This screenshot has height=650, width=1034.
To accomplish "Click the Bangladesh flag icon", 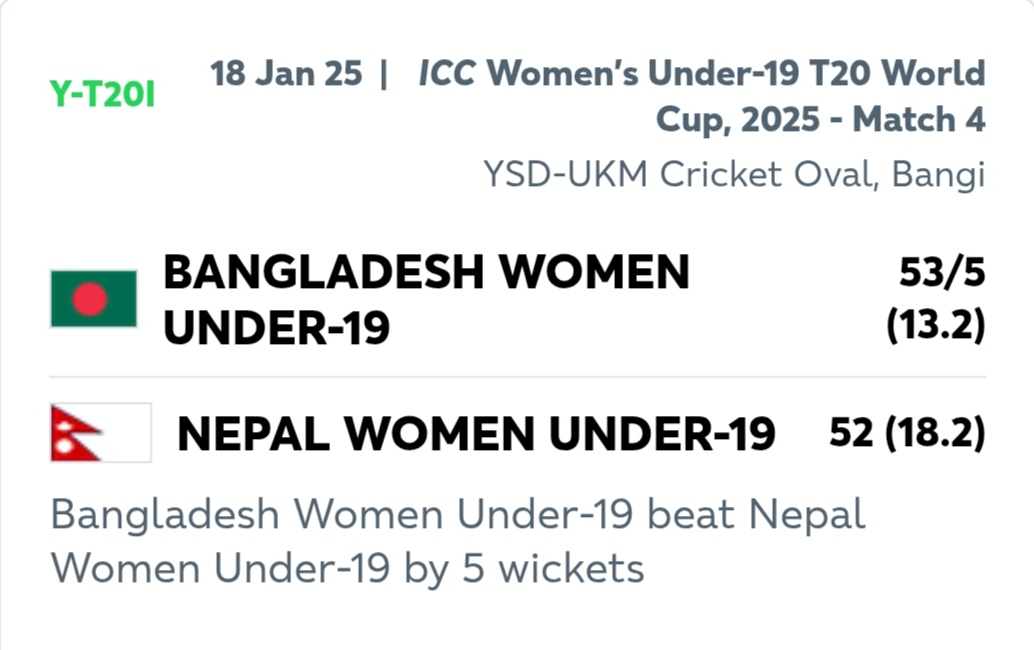I will (94, 299).
